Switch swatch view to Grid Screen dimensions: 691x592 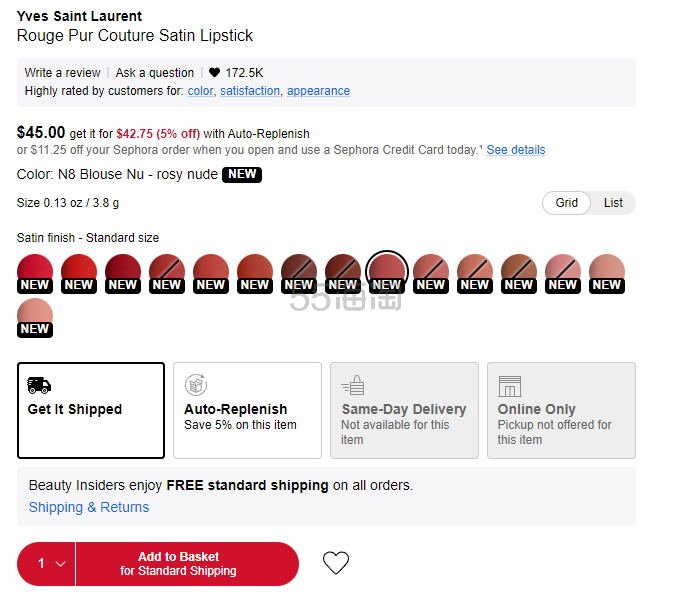coord(566,203)
